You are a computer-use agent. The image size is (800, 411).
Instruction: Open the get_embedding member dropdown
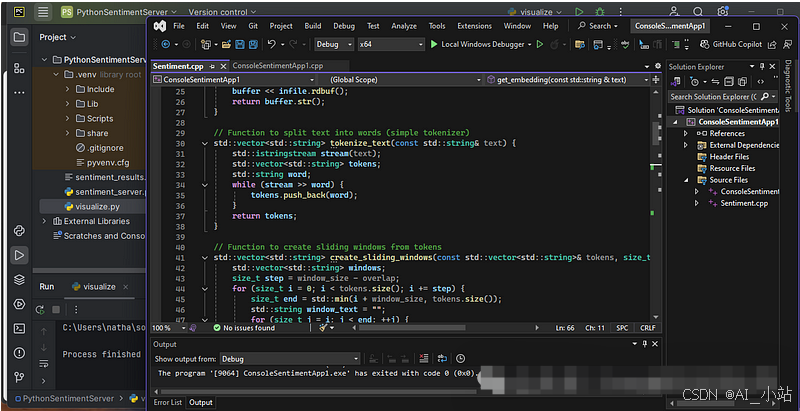click(x=567, y=80)
